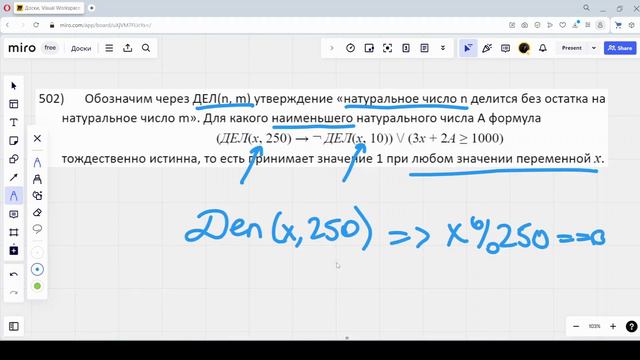Select the Text tool
The image size is (640, 360).
(x=13, y=122)
